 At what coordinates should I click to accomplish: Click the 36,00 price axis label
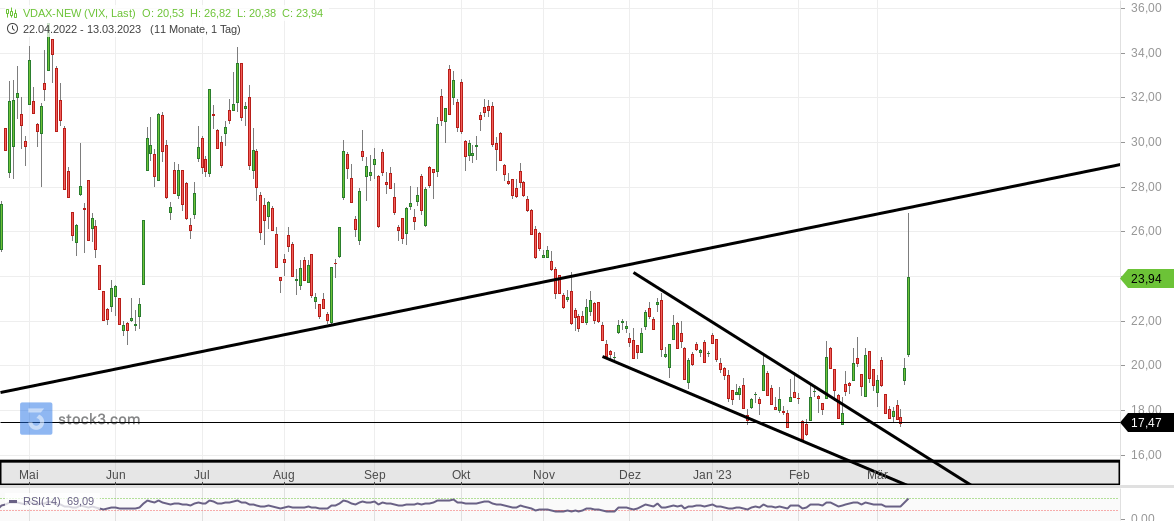1146,7
